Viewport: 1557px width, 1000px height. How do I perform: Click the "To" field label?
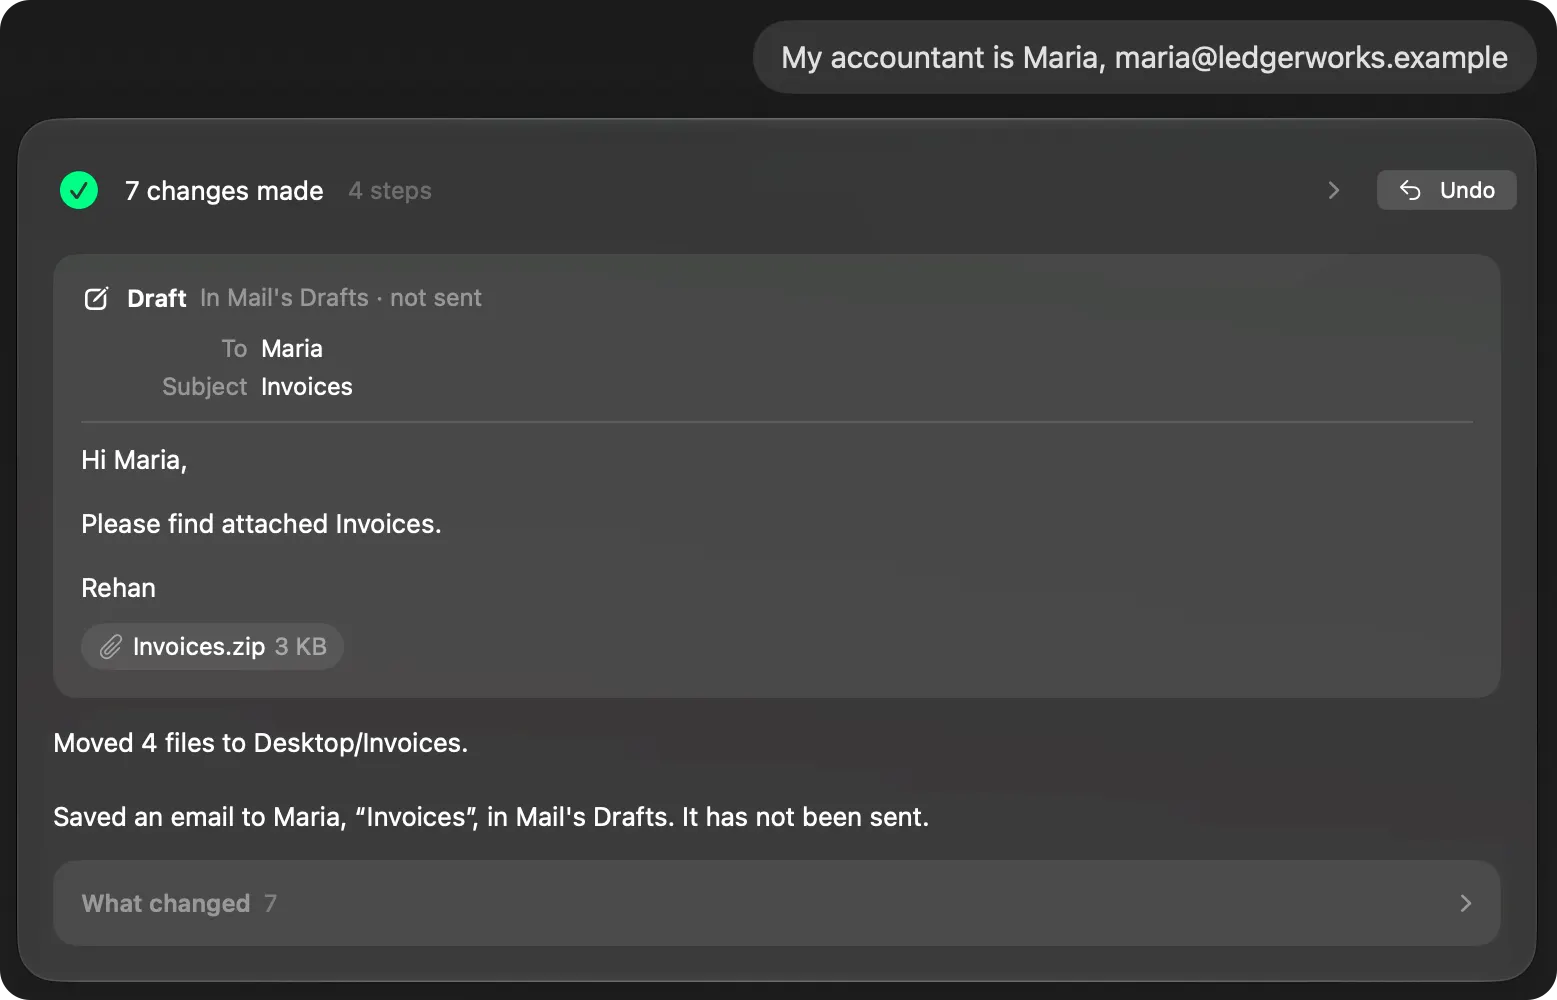234,348
